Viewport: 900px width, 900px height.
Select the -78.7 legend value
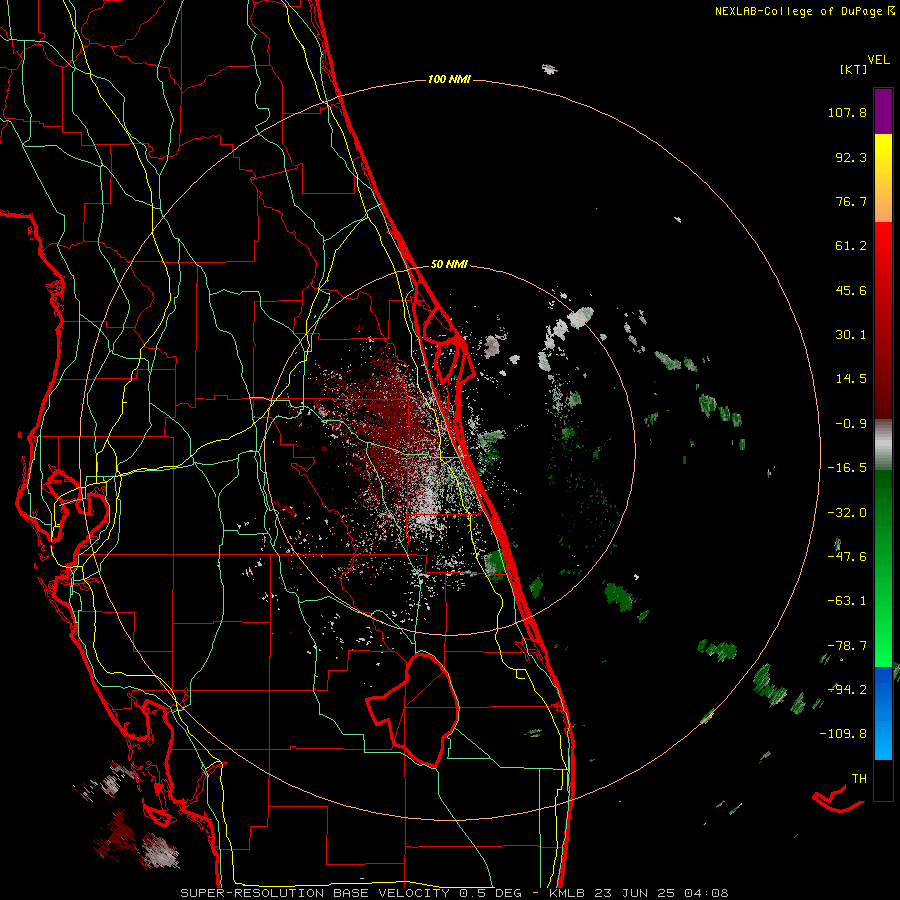coord(847,646)
